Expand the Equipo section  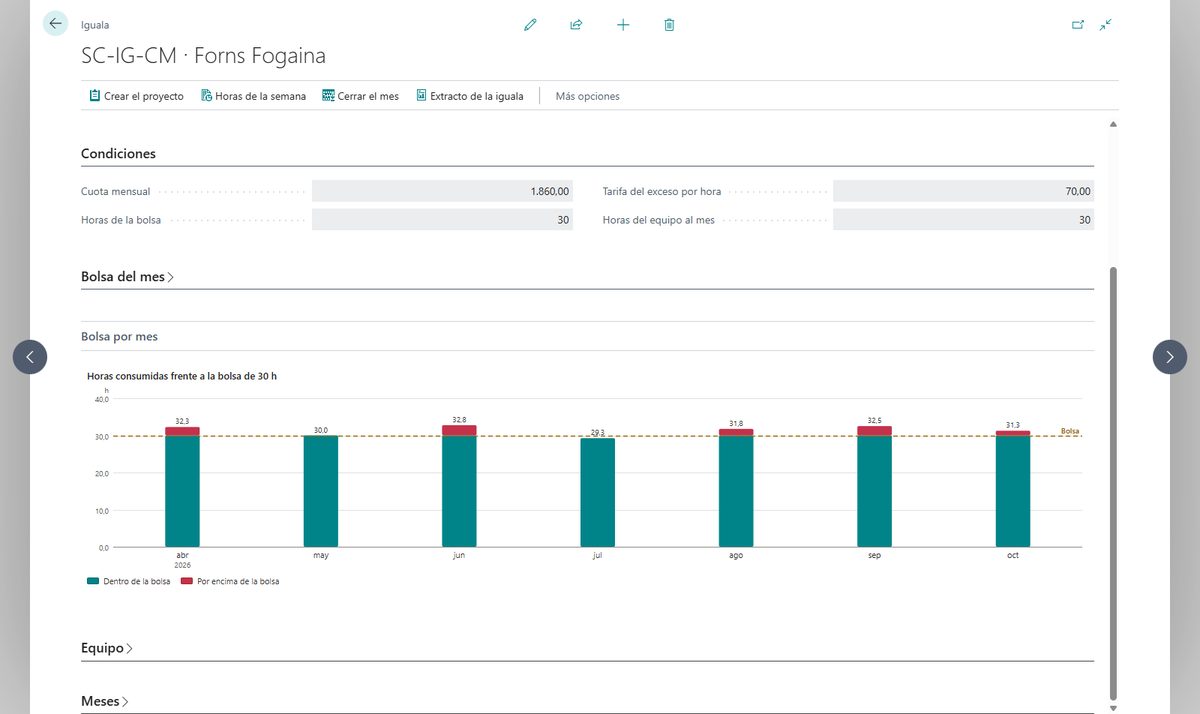(107, 648)
